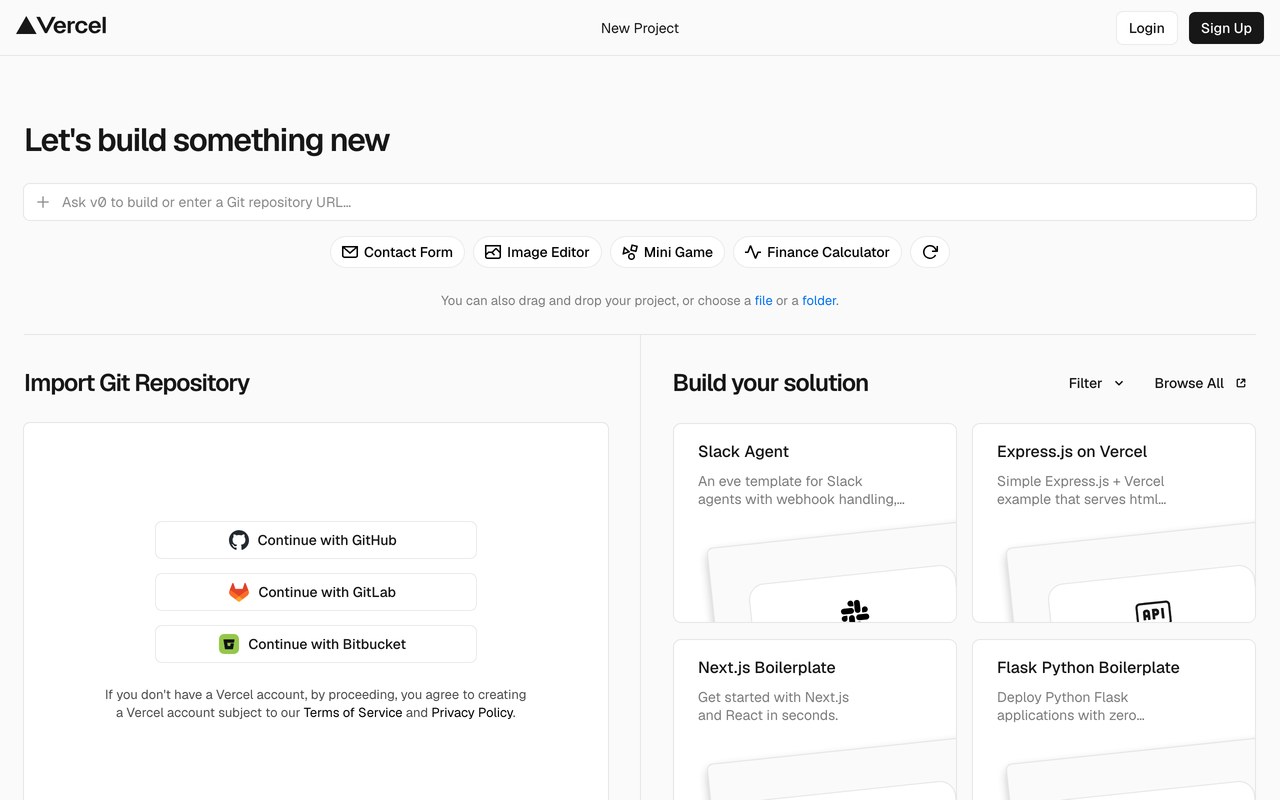Open the Slack Agent template card
The width and height of the screenshot is (1280, 800).
pos(815,523)
